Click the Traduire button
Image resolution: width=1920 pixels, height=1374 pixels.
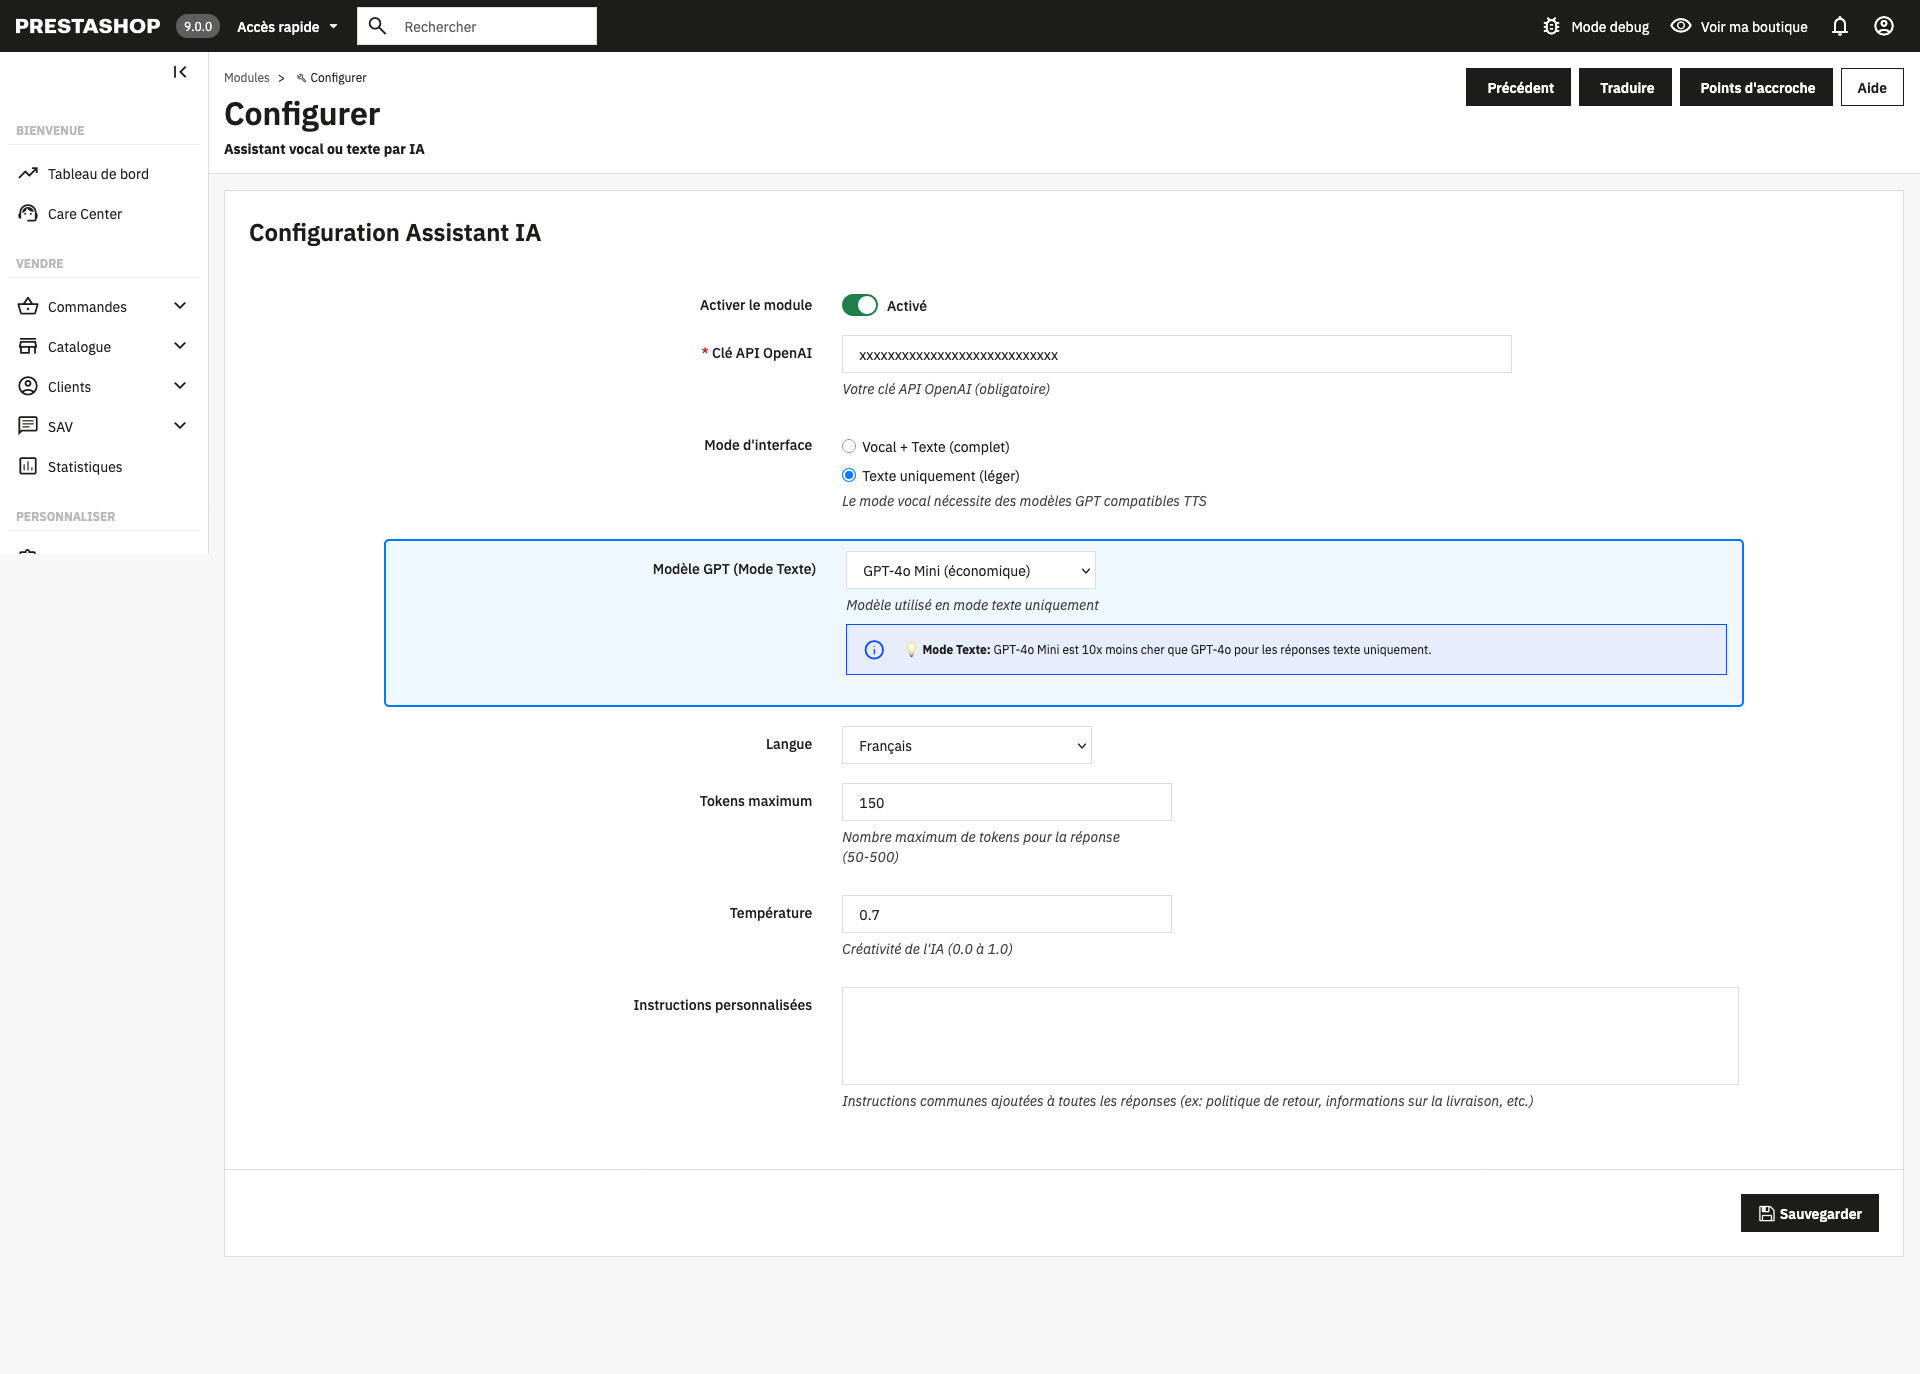[1625, 87]
